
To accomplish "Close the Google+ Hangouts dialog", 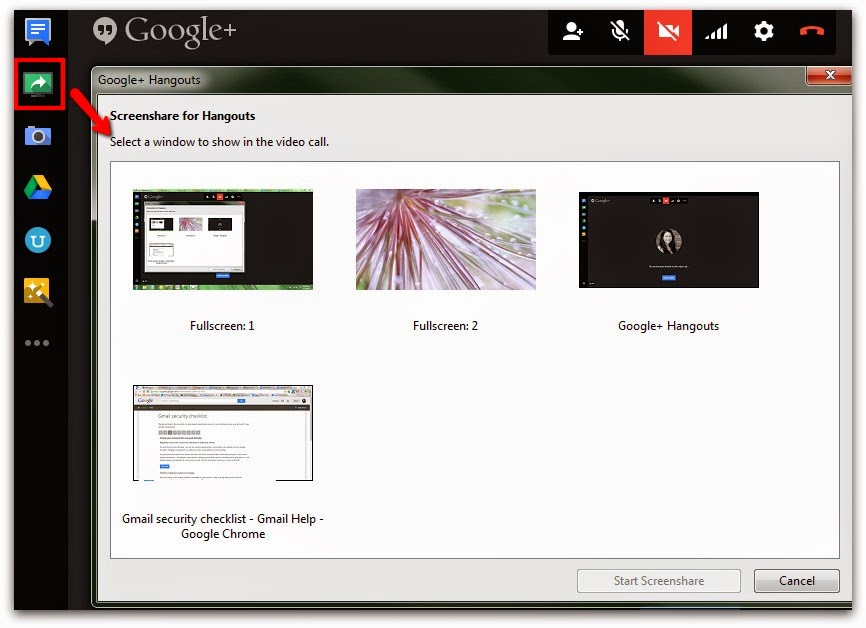I will [x=830, y=75].
